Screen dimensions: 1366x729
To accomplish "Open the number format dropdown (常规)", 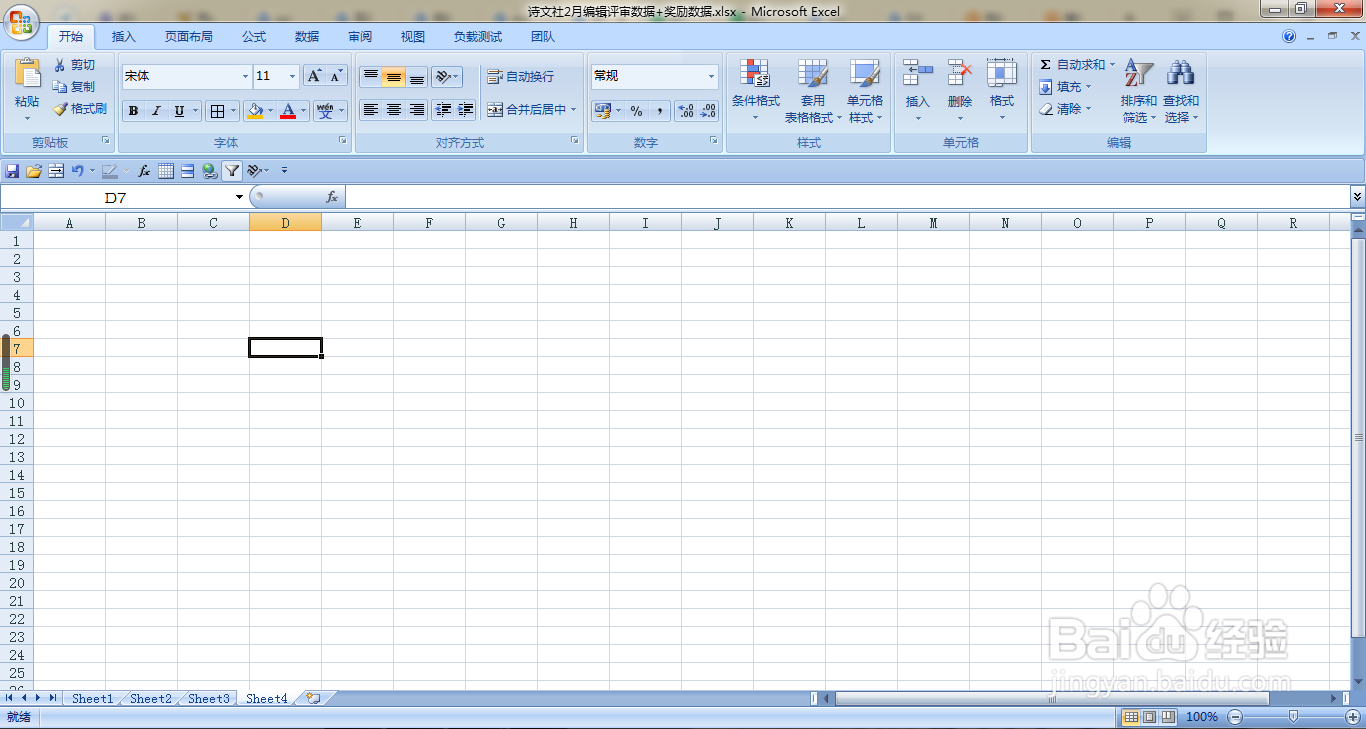I will tap(712, 76).
